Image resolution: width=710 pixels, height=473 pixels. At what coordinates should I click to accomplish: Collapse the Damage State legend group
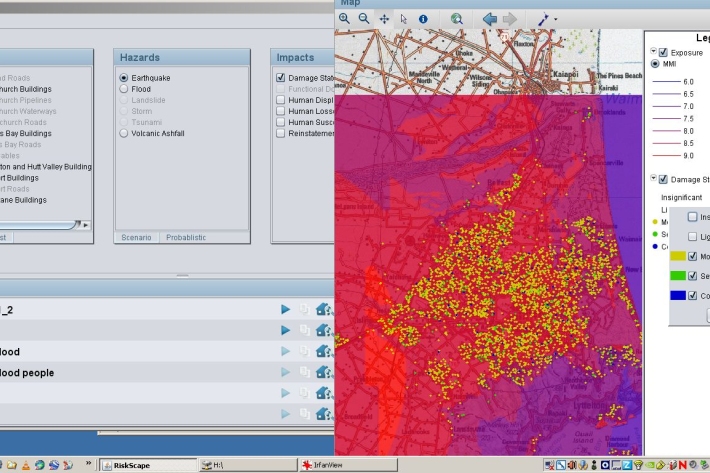tap(653, 179)
